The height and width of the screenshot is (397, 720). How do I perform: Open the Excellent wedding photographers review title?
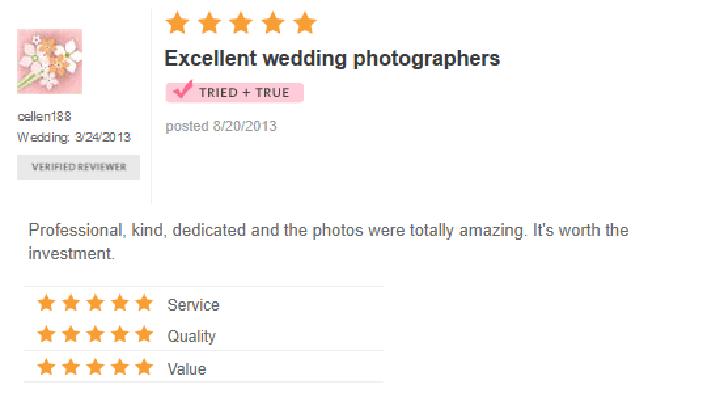click(x=332, y=59)
